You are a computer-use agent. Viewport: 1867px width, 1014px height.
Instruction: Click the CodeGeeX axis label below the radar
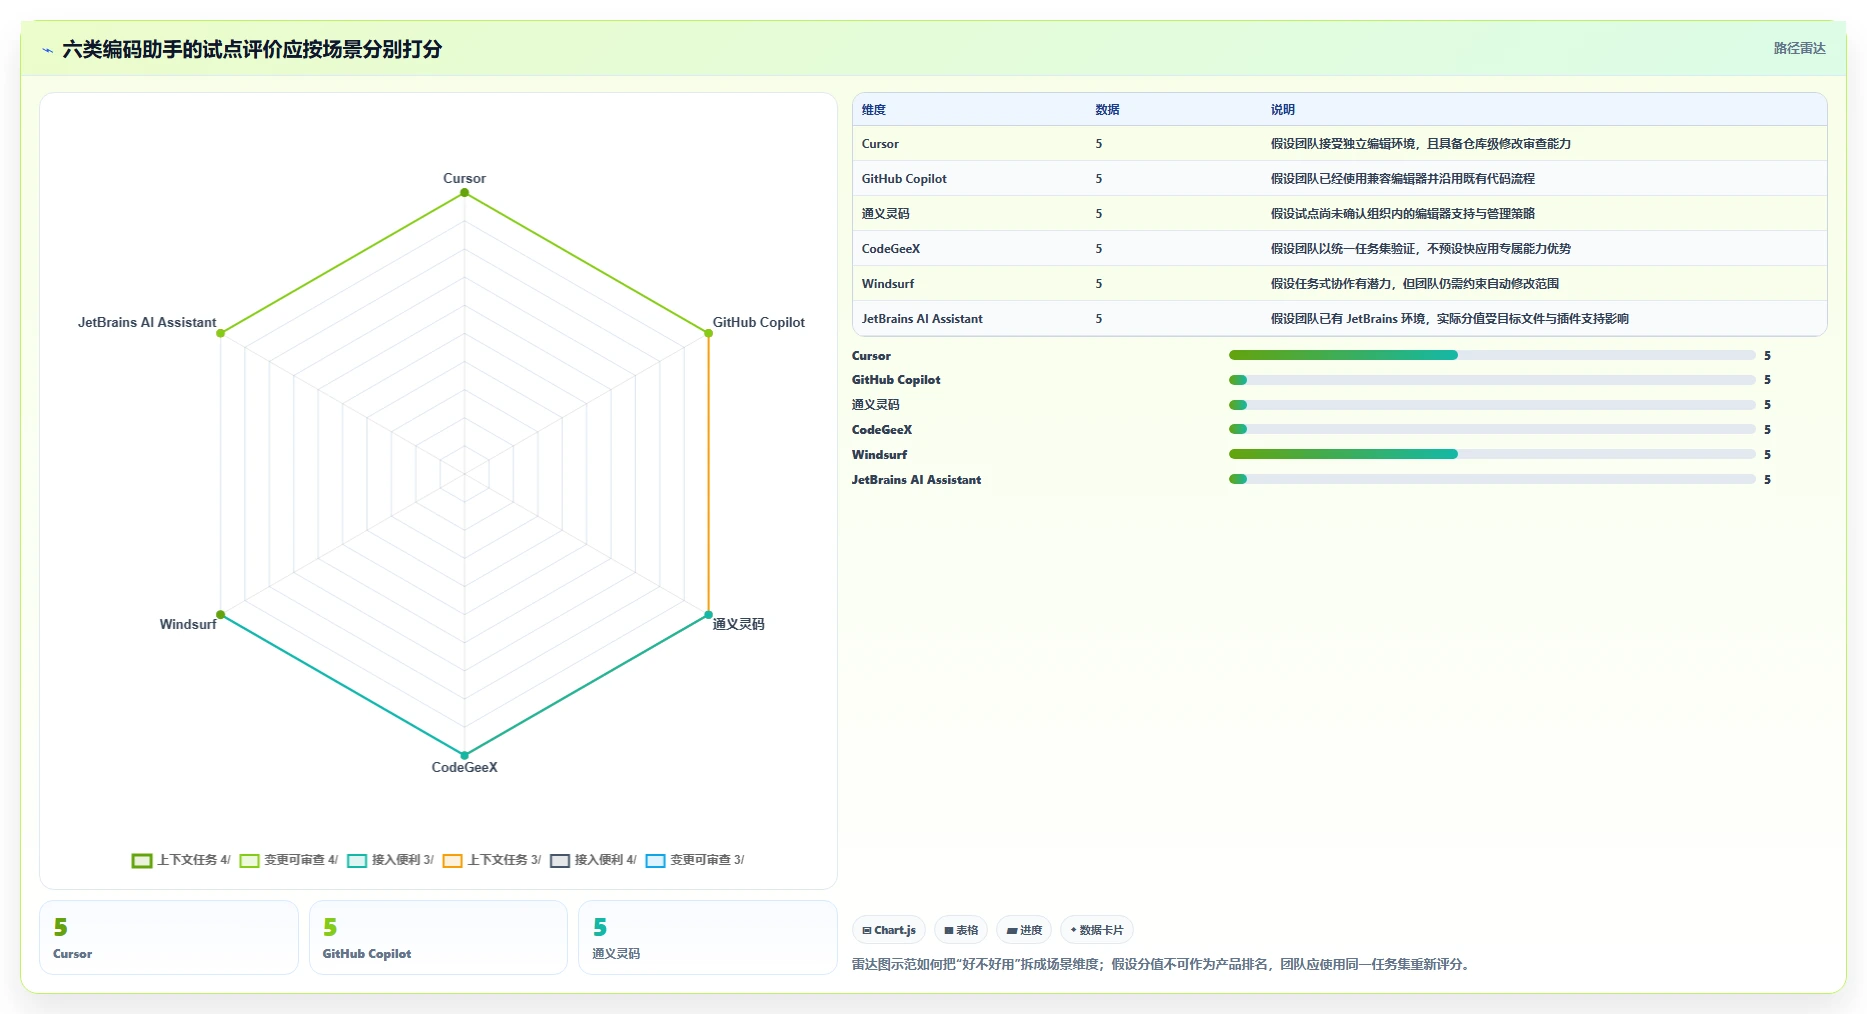coord(464,767)
